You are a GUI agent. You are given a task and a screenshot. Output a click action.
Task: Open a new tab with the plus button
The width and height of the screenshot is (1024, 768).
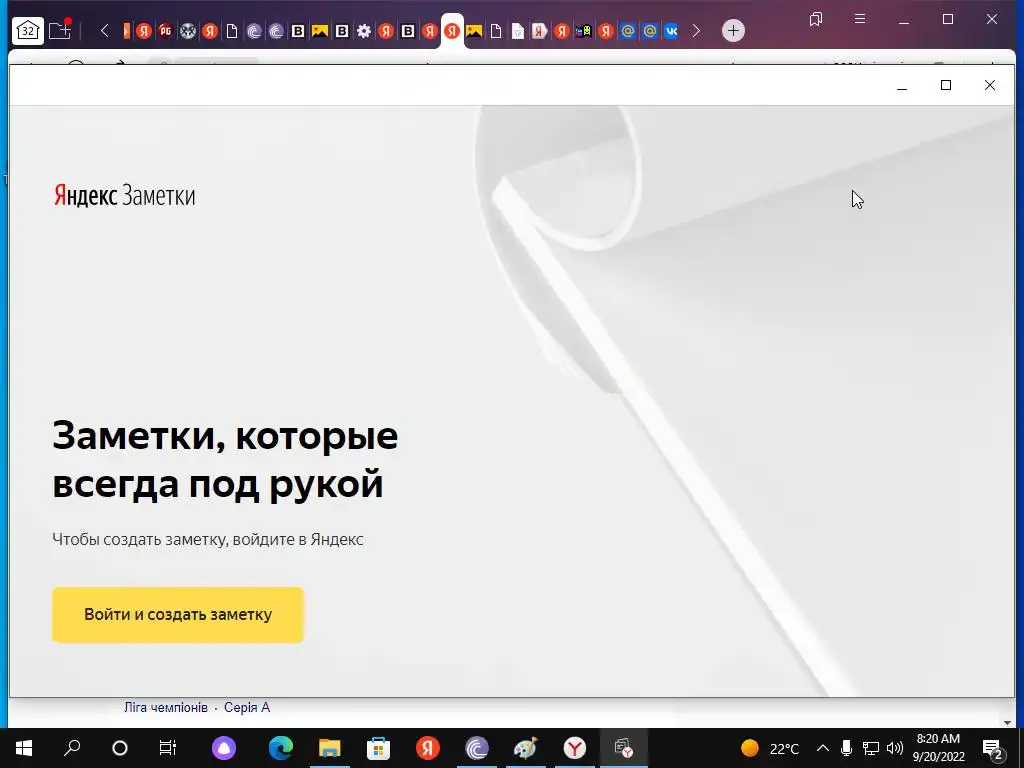pos(733,31)
